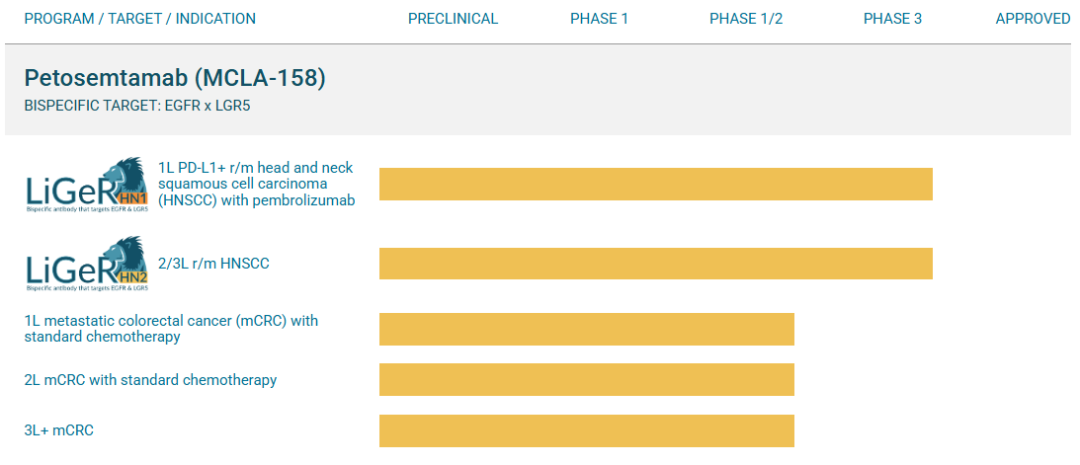
Task: Click the LiGeR HN2 lion logo
Action: (x=87, y=264)
